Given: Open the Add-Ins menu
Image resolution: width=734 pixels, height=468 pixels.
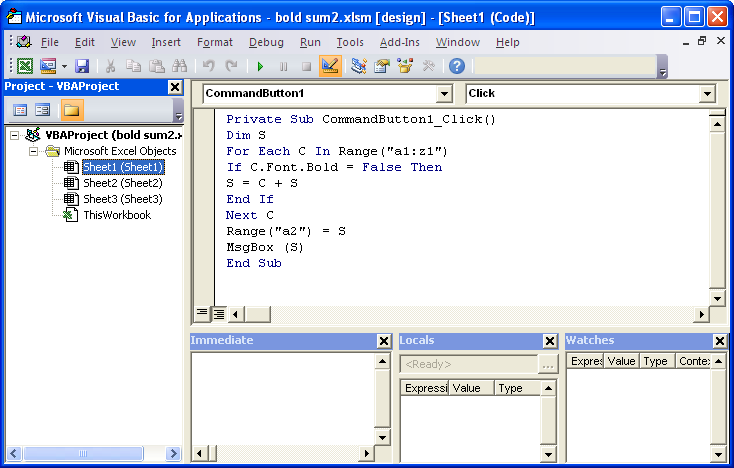Looking at the screenshot, I should coord(399,42).
